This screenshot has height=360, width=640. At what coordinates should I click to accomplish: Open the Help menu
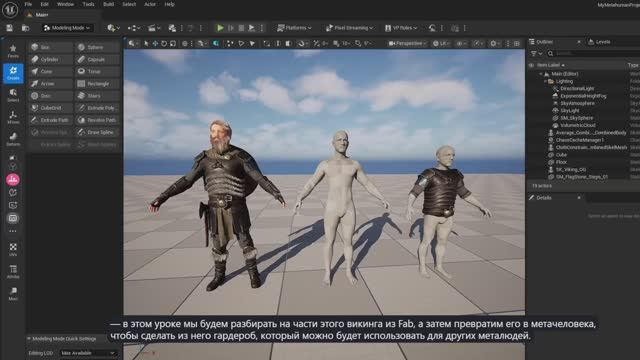tap(169, 4)
